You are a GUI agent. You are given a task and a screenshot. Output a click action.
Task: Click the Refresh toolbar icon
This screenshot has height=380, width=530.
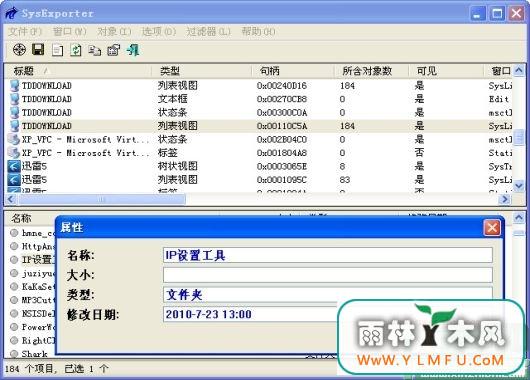pyautogui.click(x=76, y=50)
